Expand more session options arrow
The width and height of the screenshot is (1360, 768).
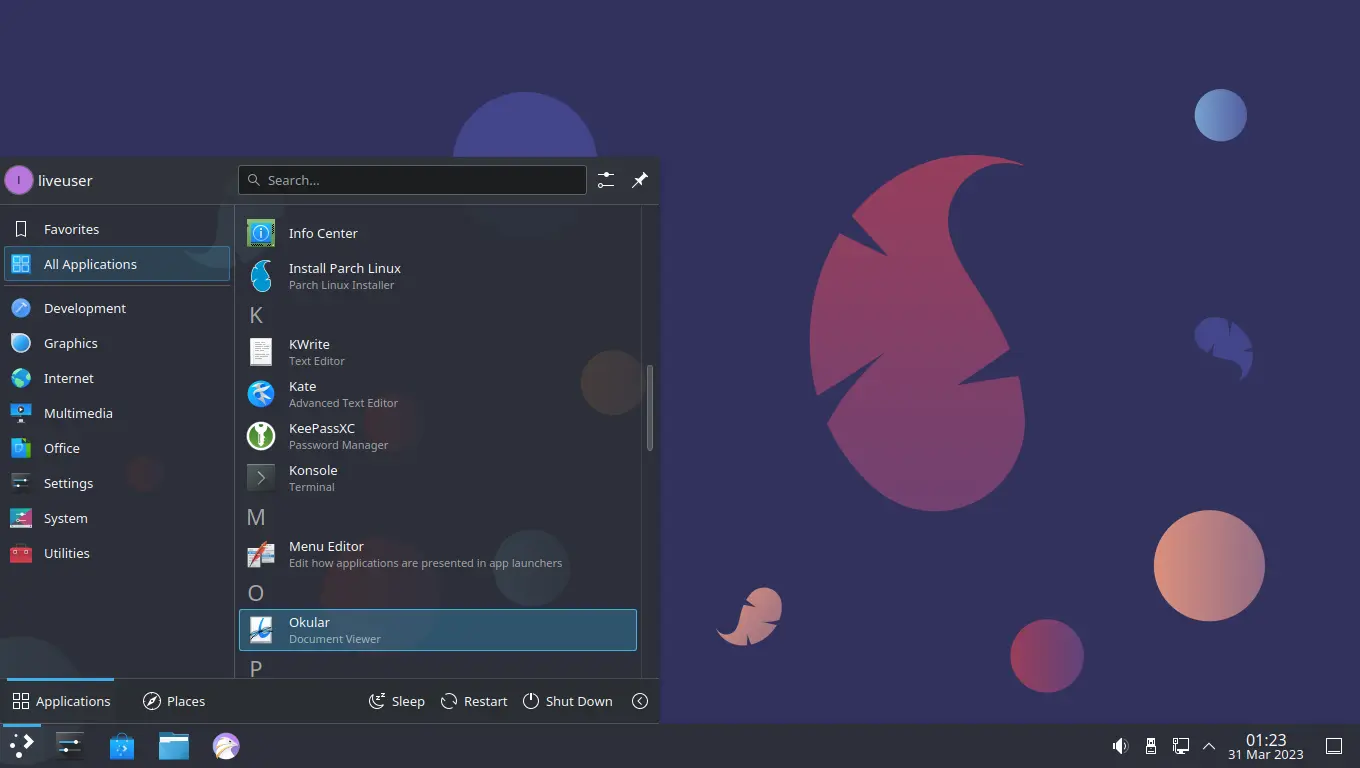pyautogui.click(x=641, y=701)
